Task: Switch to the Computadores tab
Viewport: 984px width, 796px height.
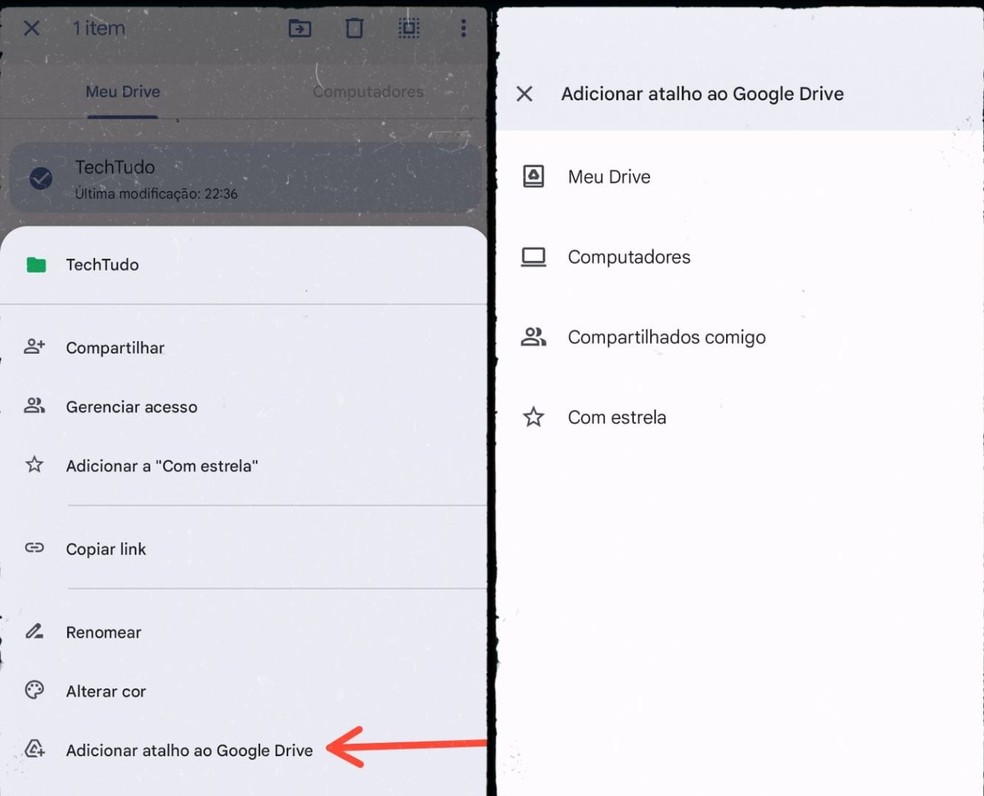Action: 368,92
